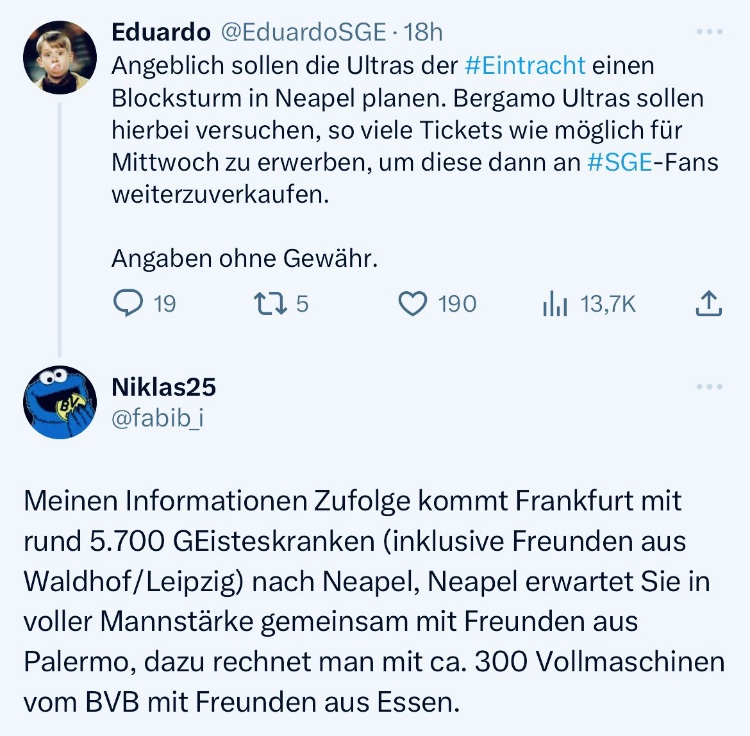Open more options on Eduardo's tweet
This screenshot has height=736, width=750.
click(x=708, y=31)
